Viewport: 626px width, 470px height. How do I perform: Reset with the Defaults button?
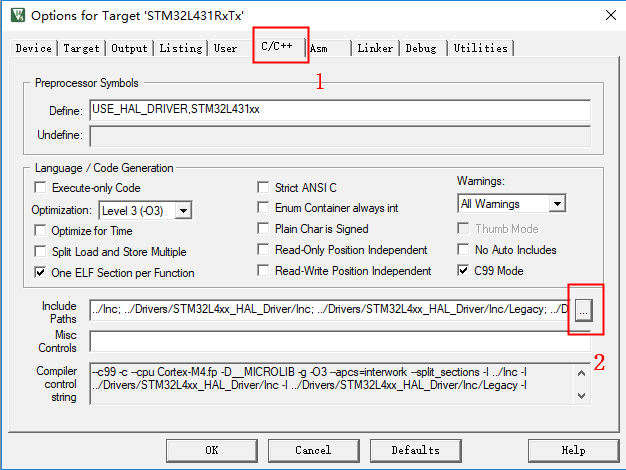point(416,450)
